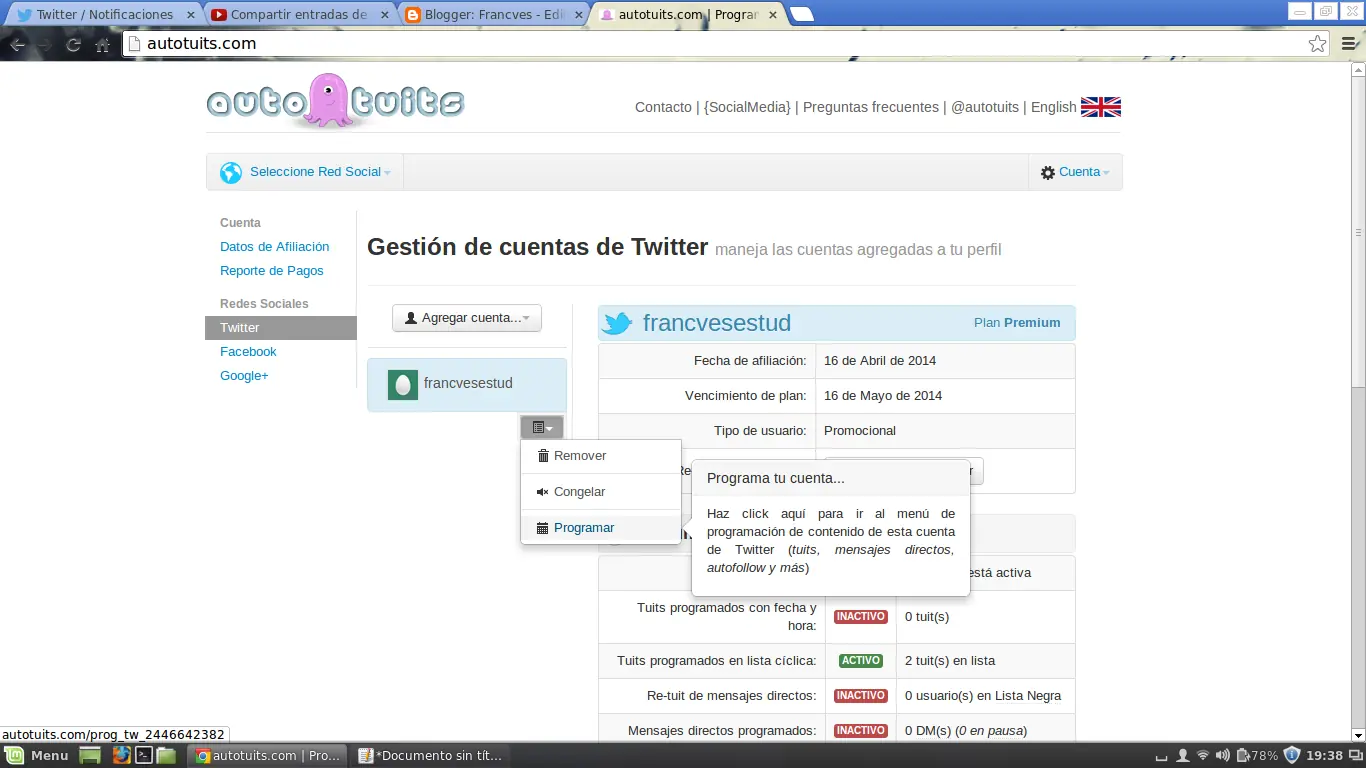Viewport: 1366px width, 768px height.
Task: Open Reporte de Pagos in sidebar
Action: pos(272,271)
